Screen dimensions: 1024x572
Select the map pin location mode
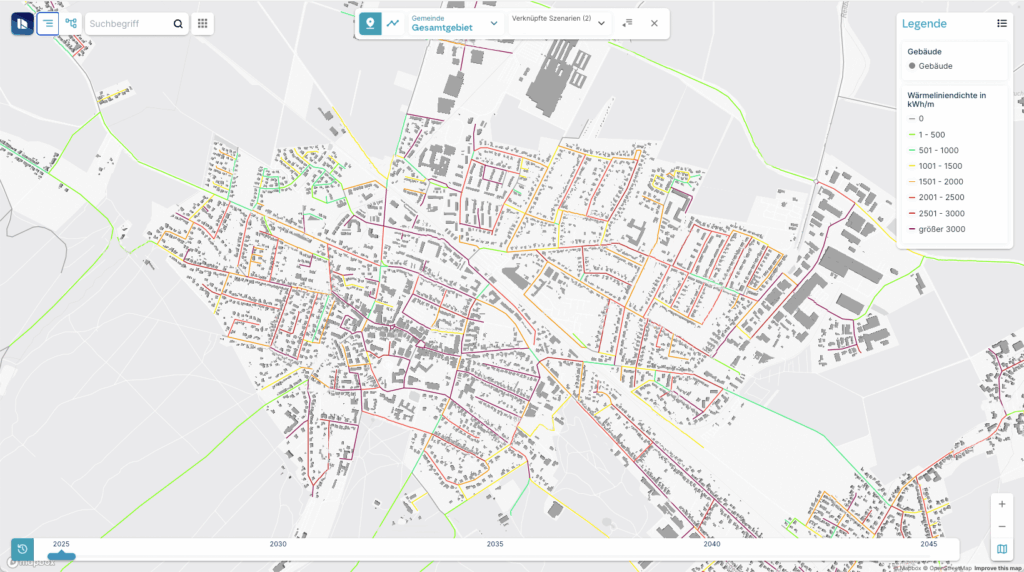coord(371,23)
